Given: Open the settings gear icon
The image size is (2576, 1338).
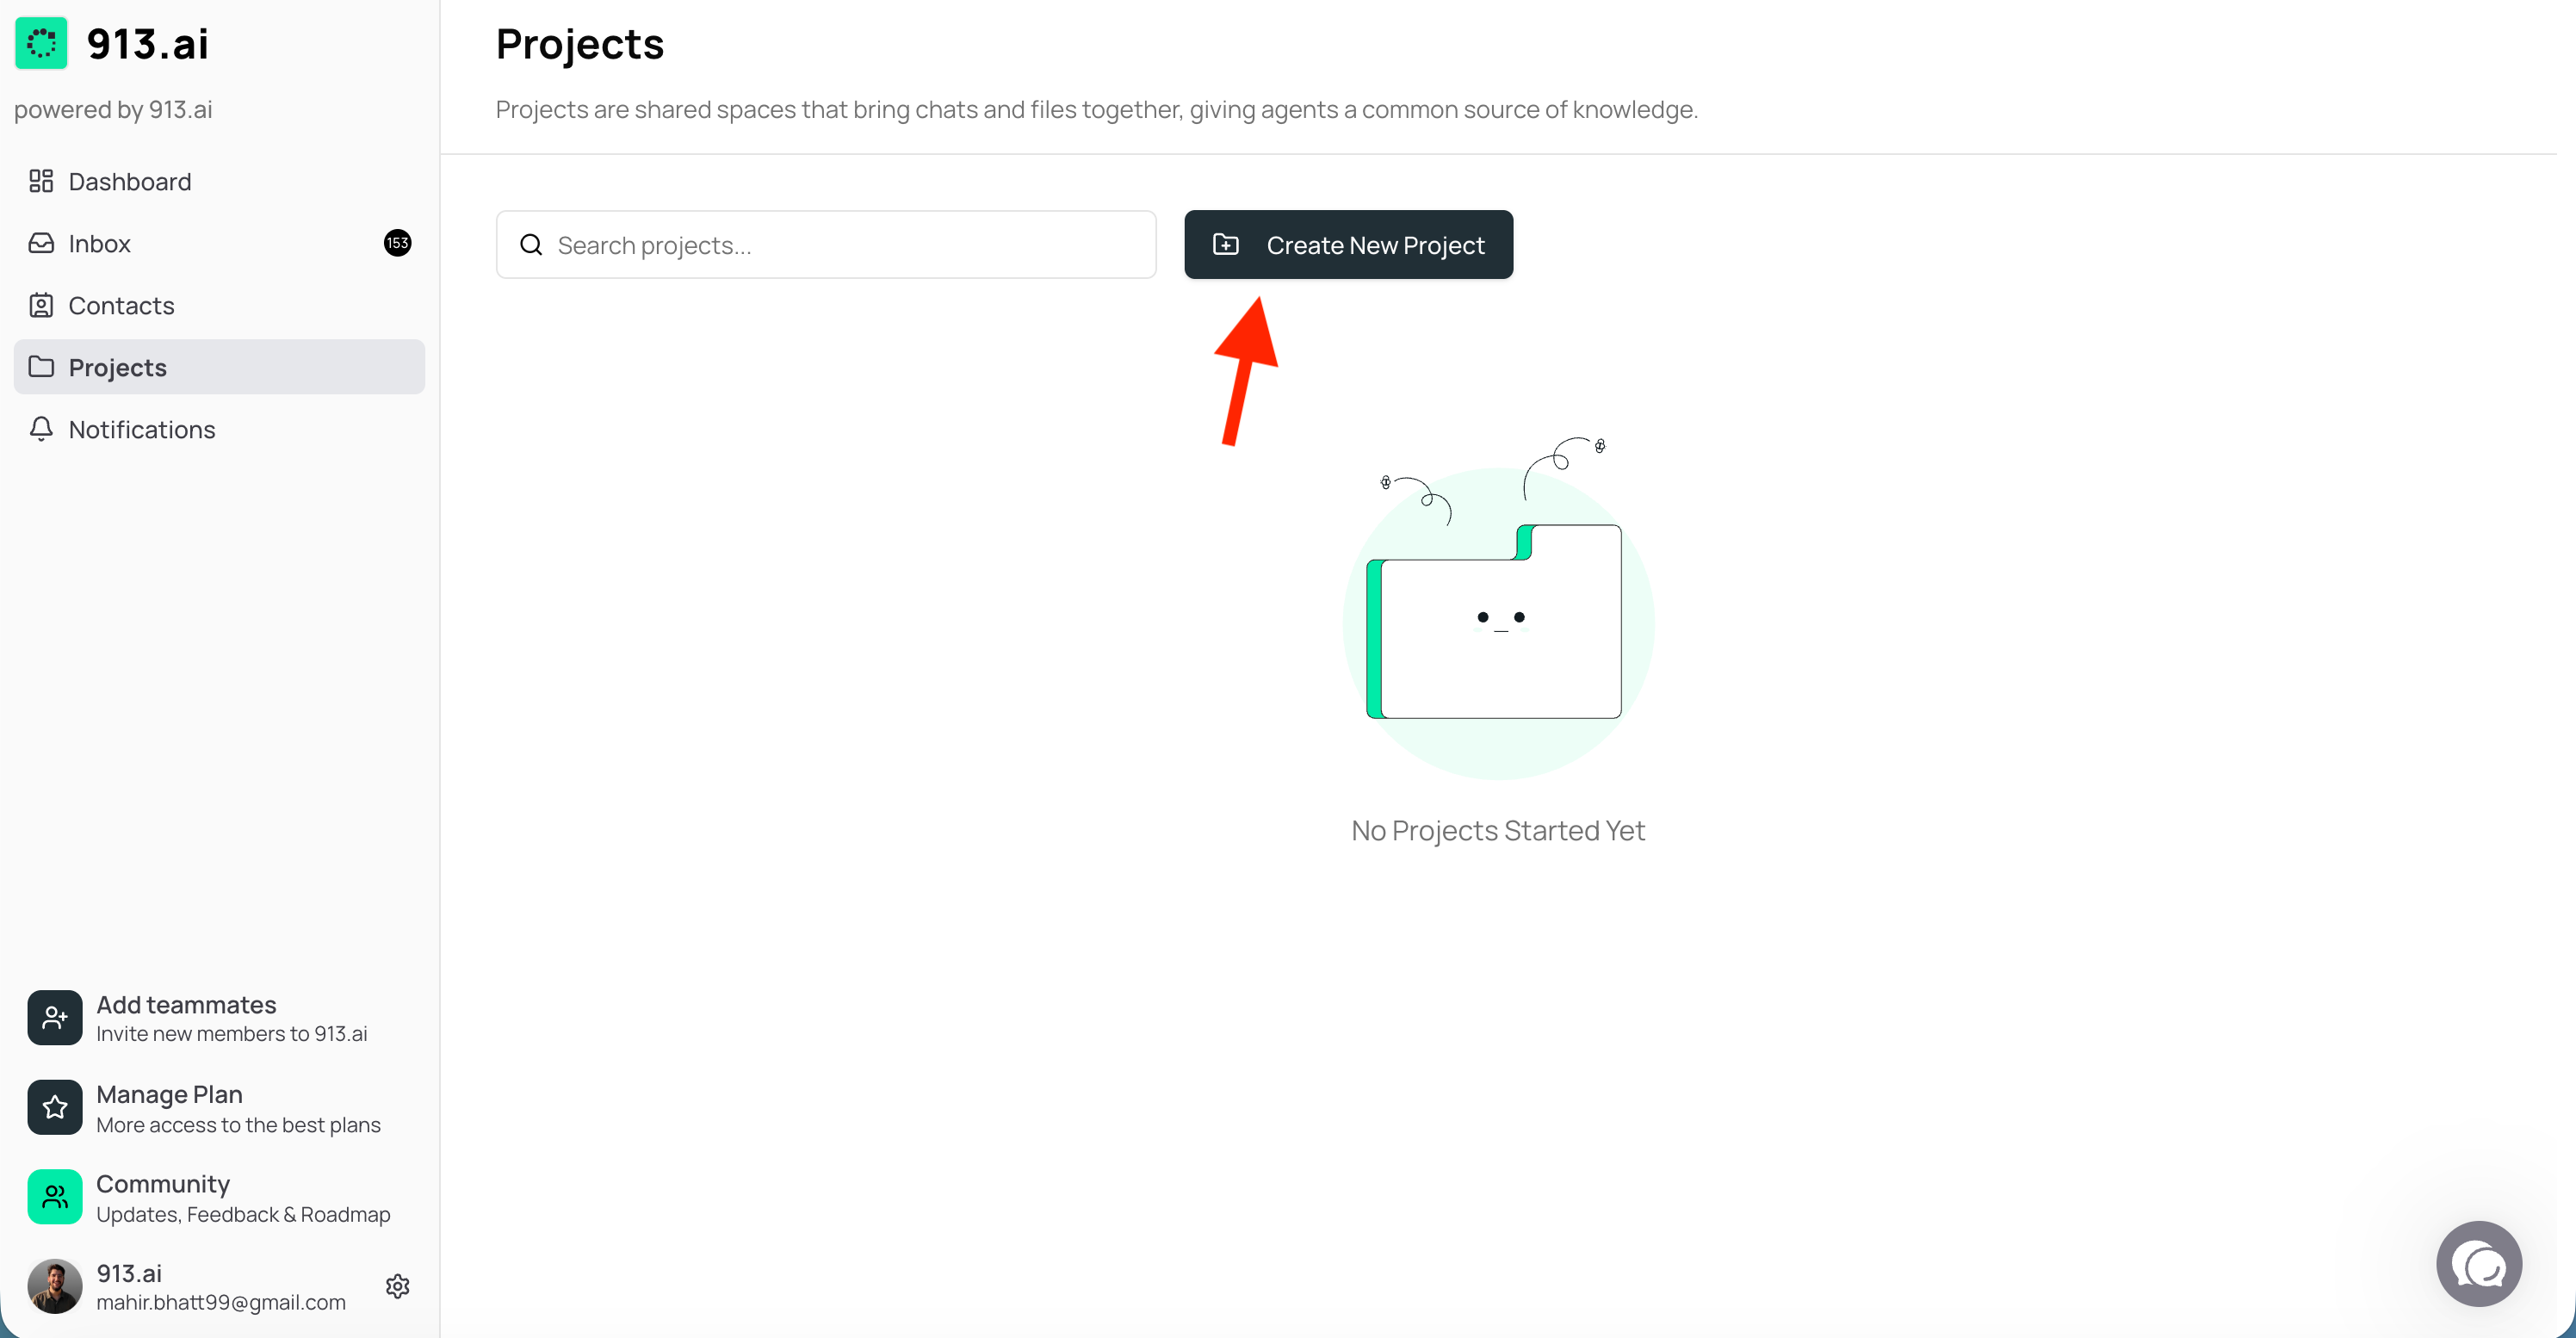Looking at the screenshot, I should 398,1286.
